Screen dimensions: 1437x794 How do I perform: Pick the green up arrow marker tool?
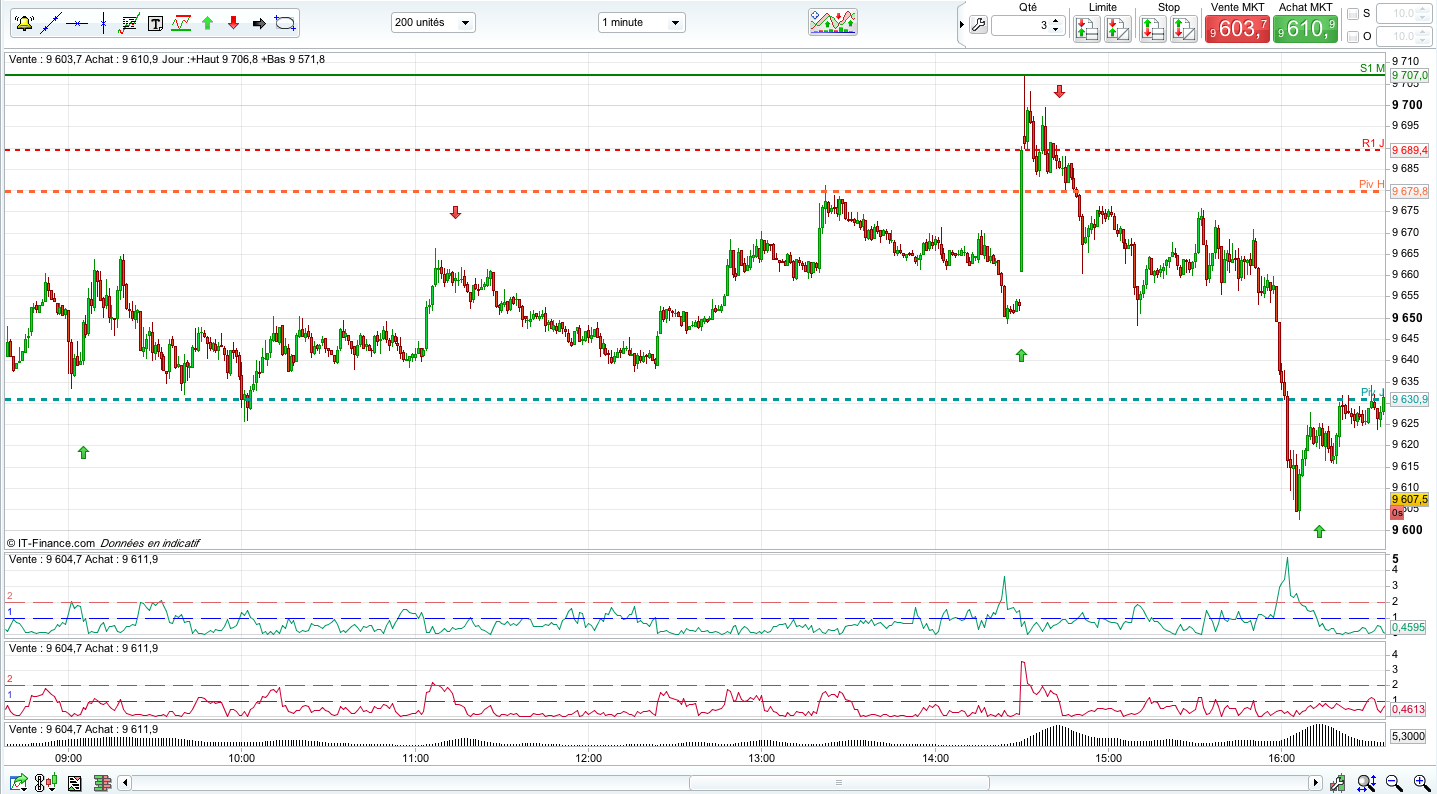click(x=207, y=22)
